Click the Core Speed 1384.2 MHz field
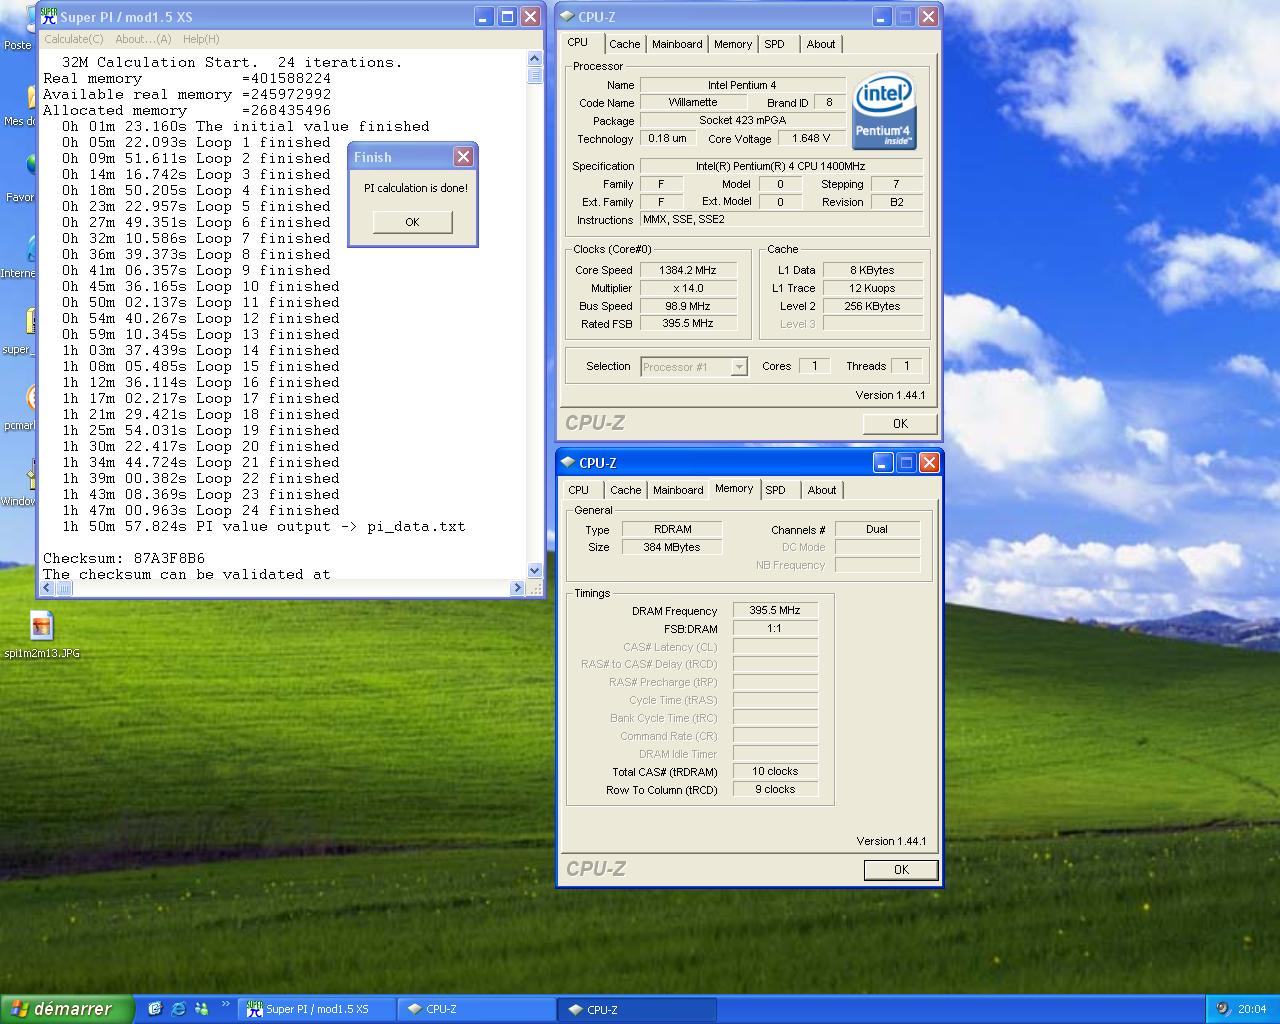The width and height of the screenshot is (1280, 1024). click(x=688, y=270)
